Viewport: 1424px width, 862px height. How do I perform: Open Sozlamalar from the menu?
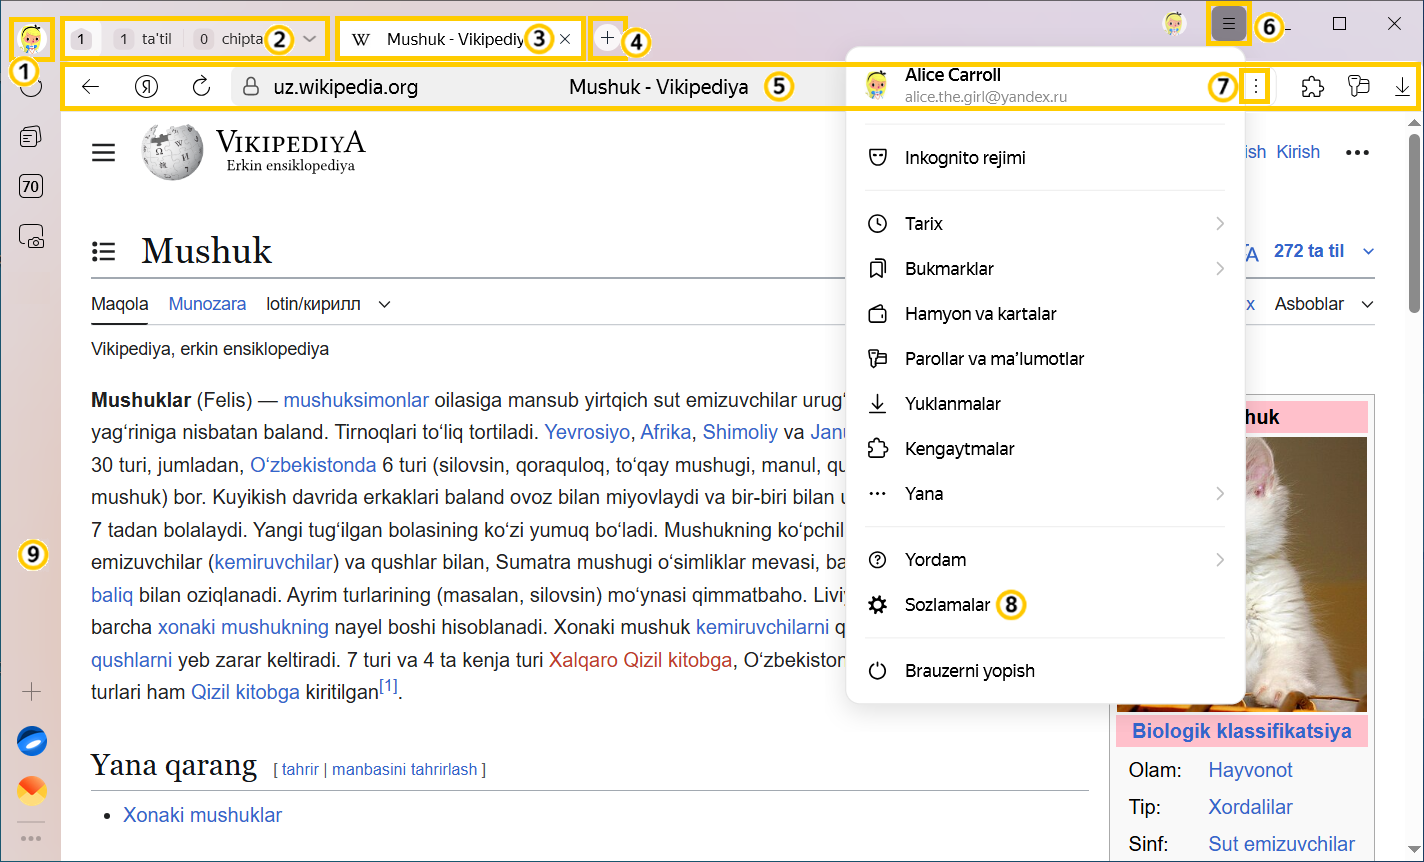point(946,605)
